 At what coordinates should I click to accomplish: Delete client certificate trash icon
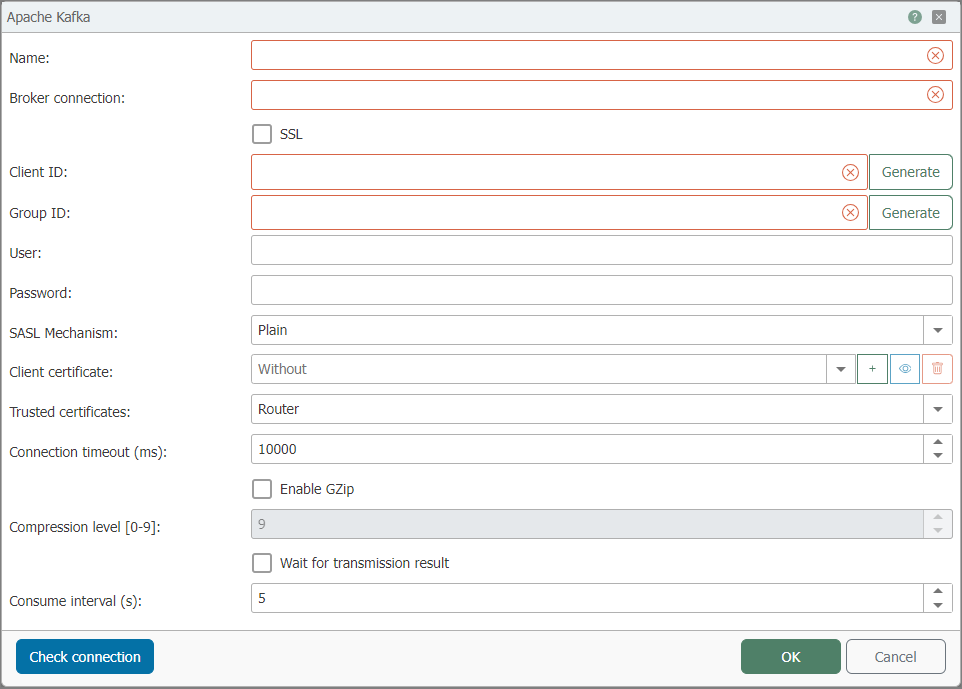(x=937, y=369)
